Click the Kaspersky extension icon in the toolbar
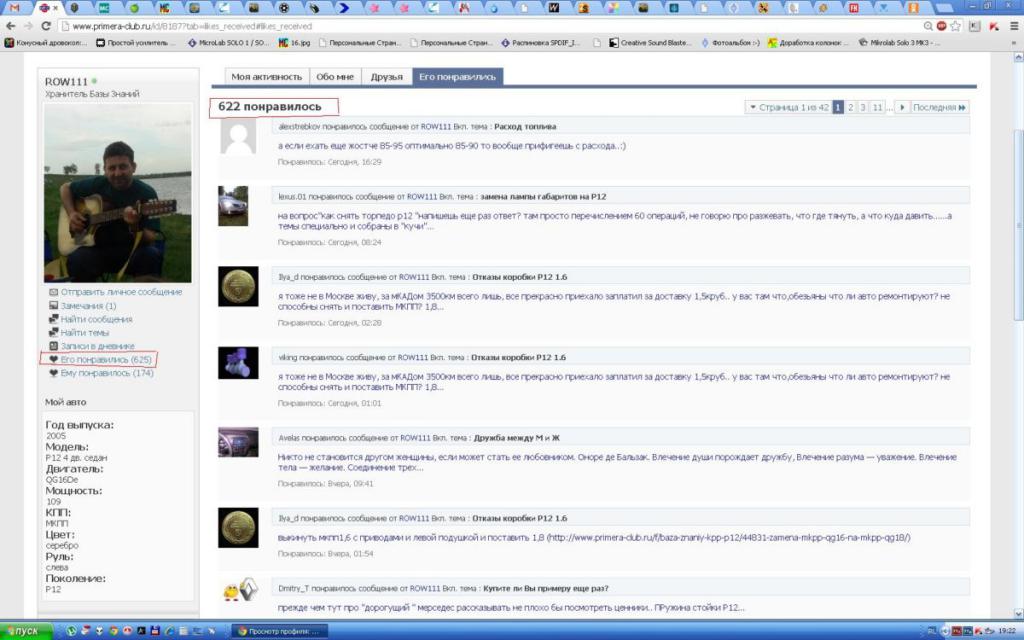 [993, 26]
